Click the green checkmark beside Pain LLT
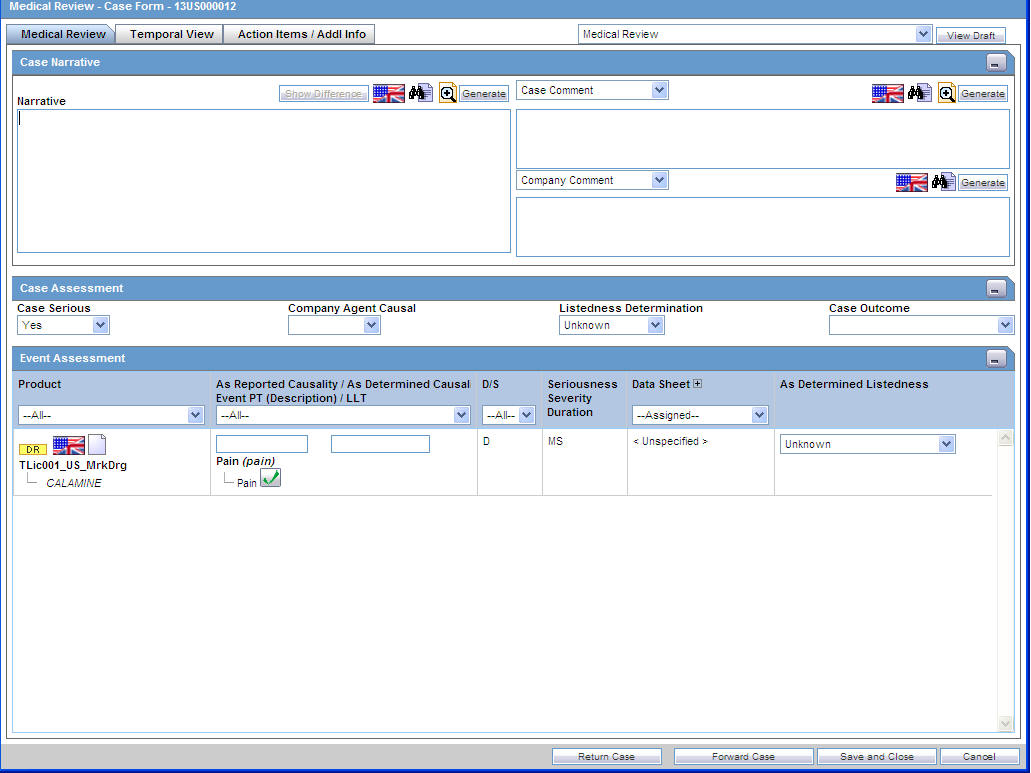This screenshot has height=773, width=1031. click(270, 478)
